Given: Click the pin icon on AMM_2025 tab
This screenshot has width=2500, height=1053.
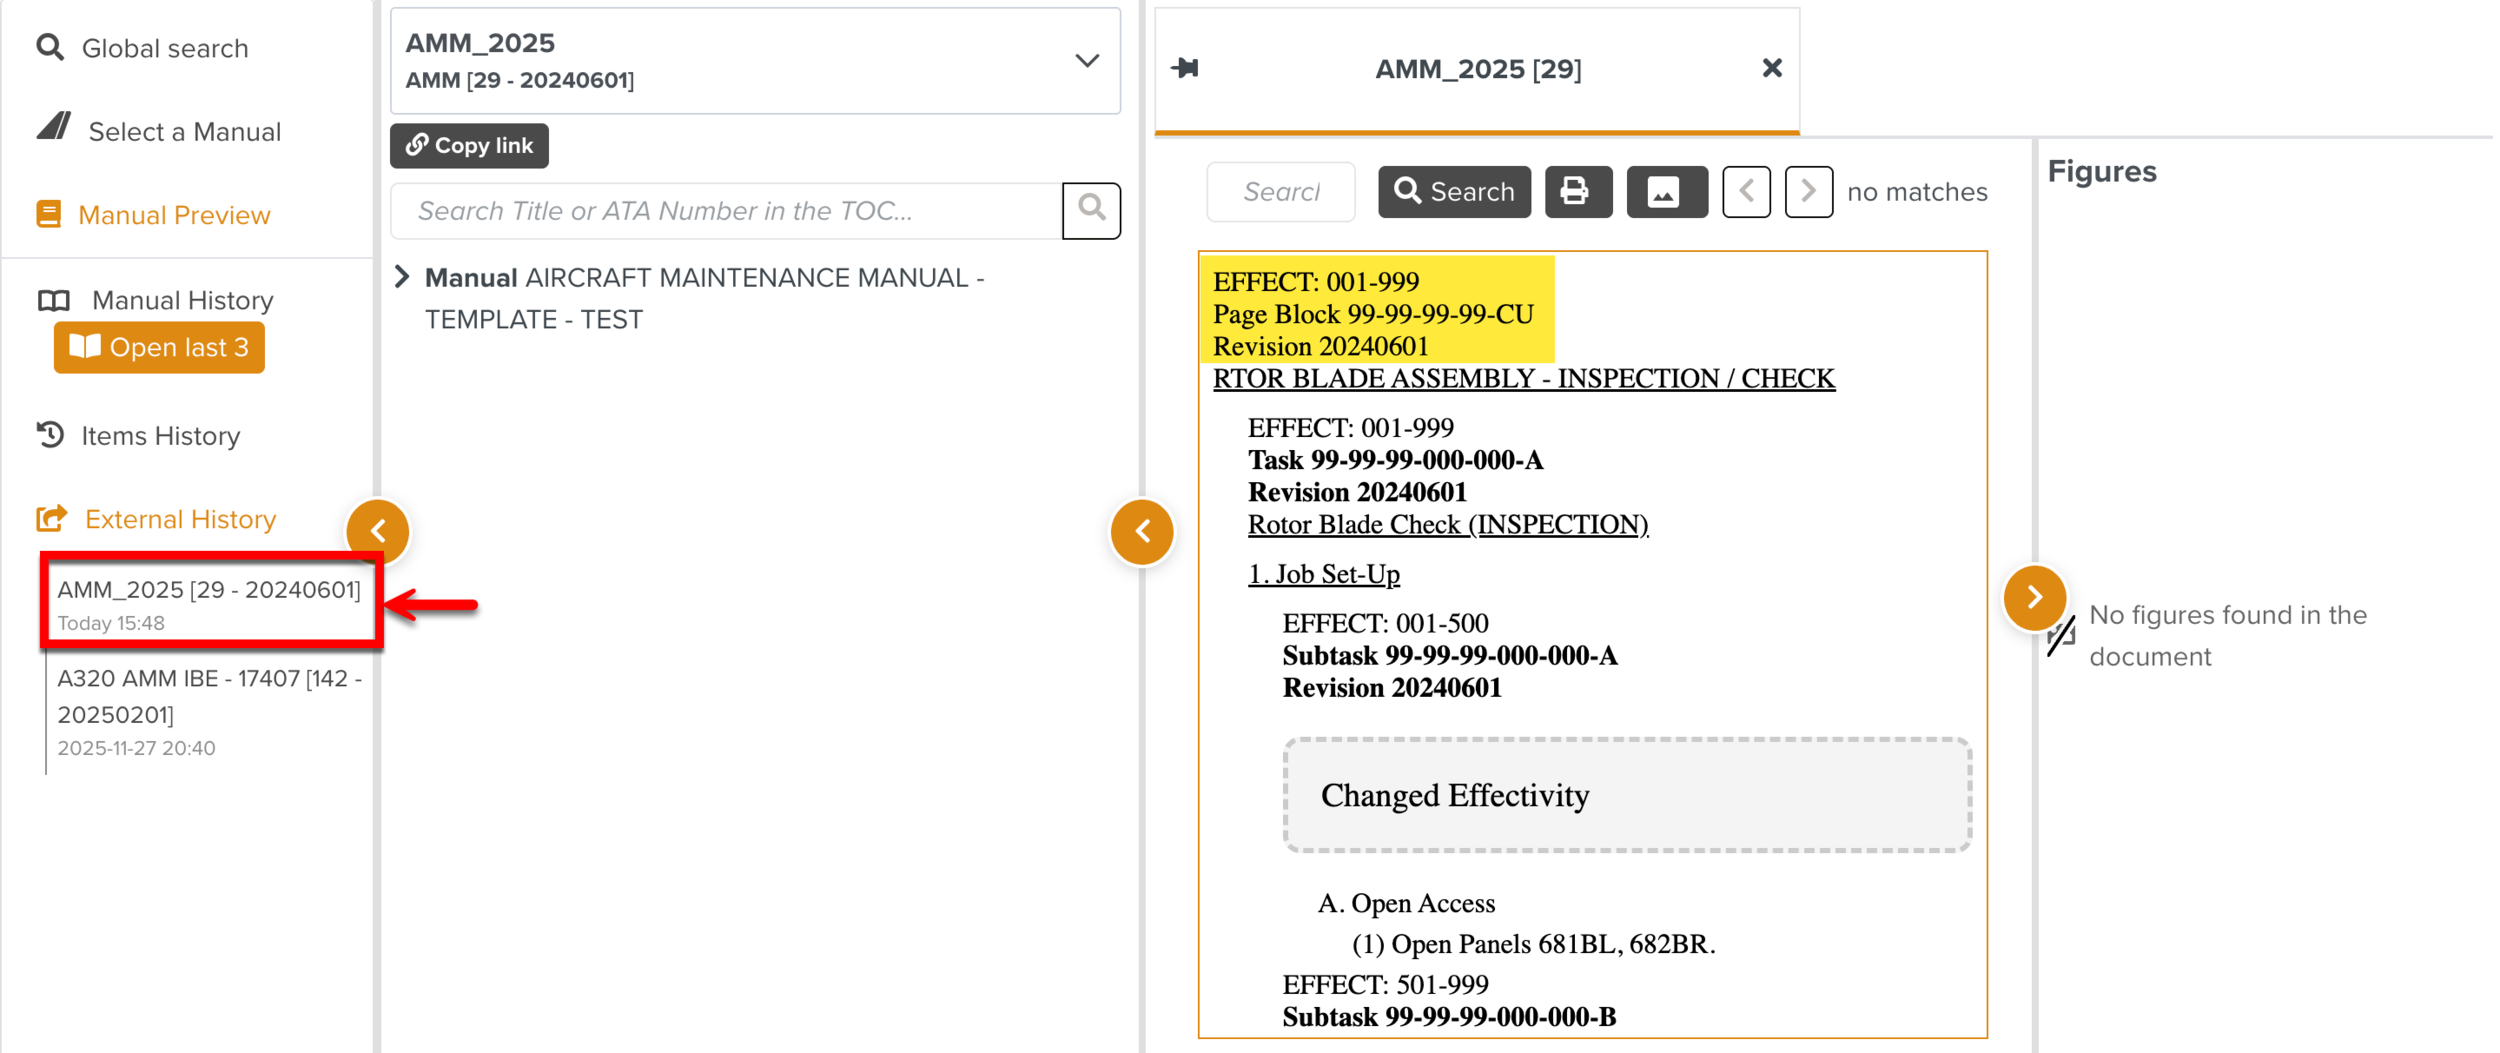Looking at the screenshot, I should tap(1185, 68).
